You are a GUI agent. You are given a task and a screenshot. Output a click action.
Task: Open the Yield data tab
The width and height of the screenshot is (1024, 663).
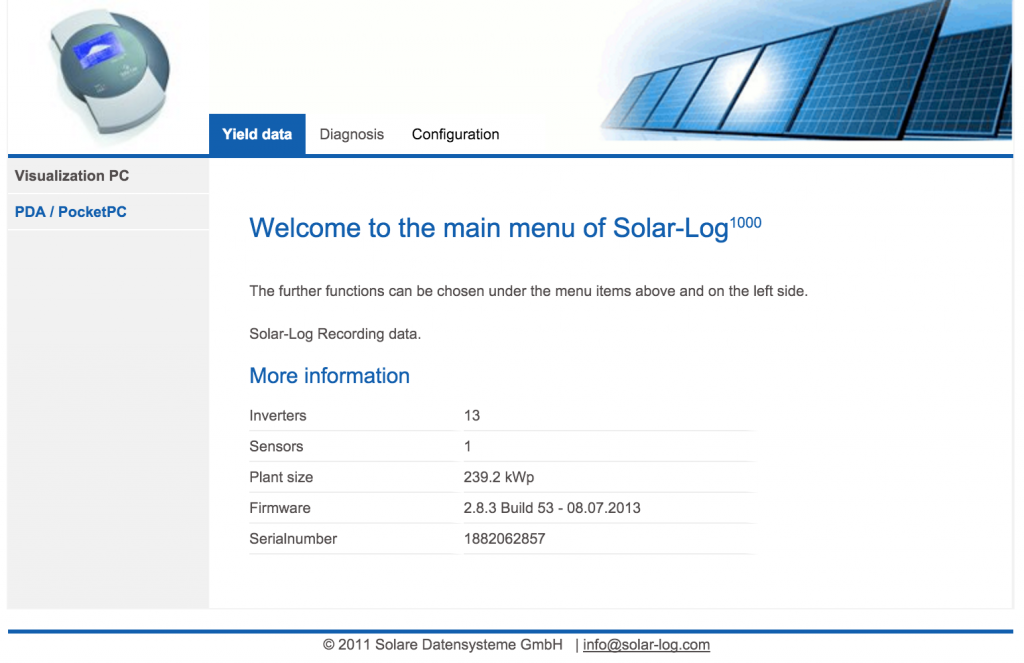coord(257,134)
